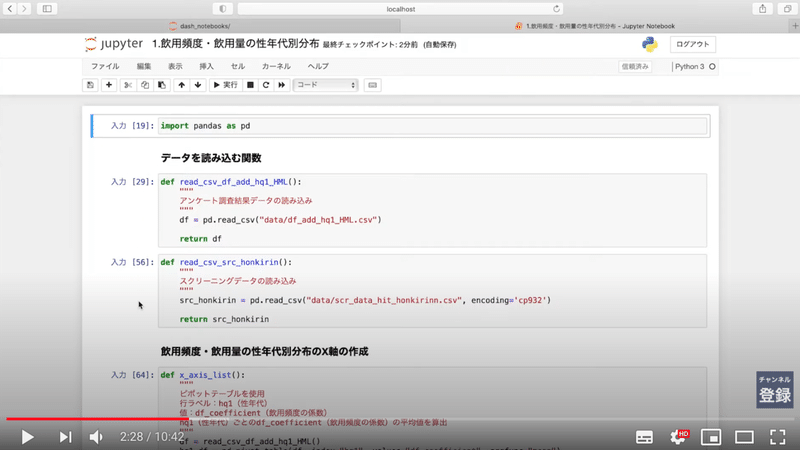Save the notebook with floppy icon
This screenshot has height=450, width=800.
[90, 85]
